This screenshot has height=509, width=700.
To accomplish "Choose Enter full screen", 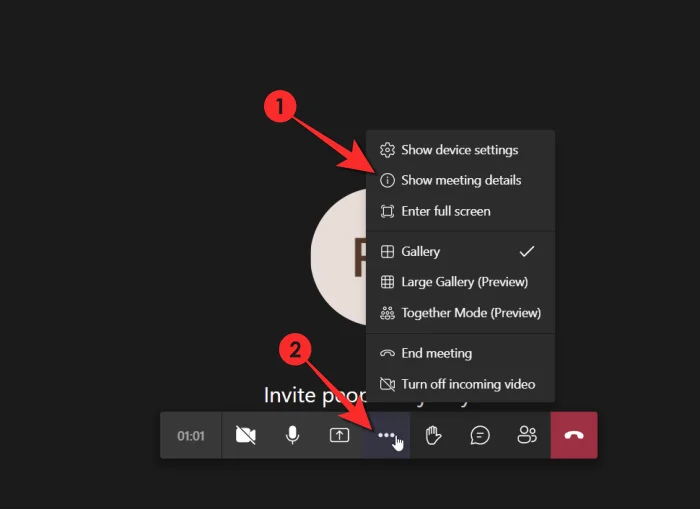I will [x=460, y=211].
